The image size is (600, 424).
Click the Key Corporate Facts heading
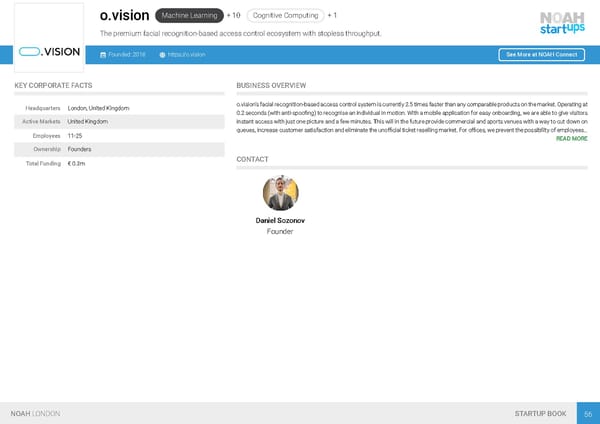[x=54, y=86]
